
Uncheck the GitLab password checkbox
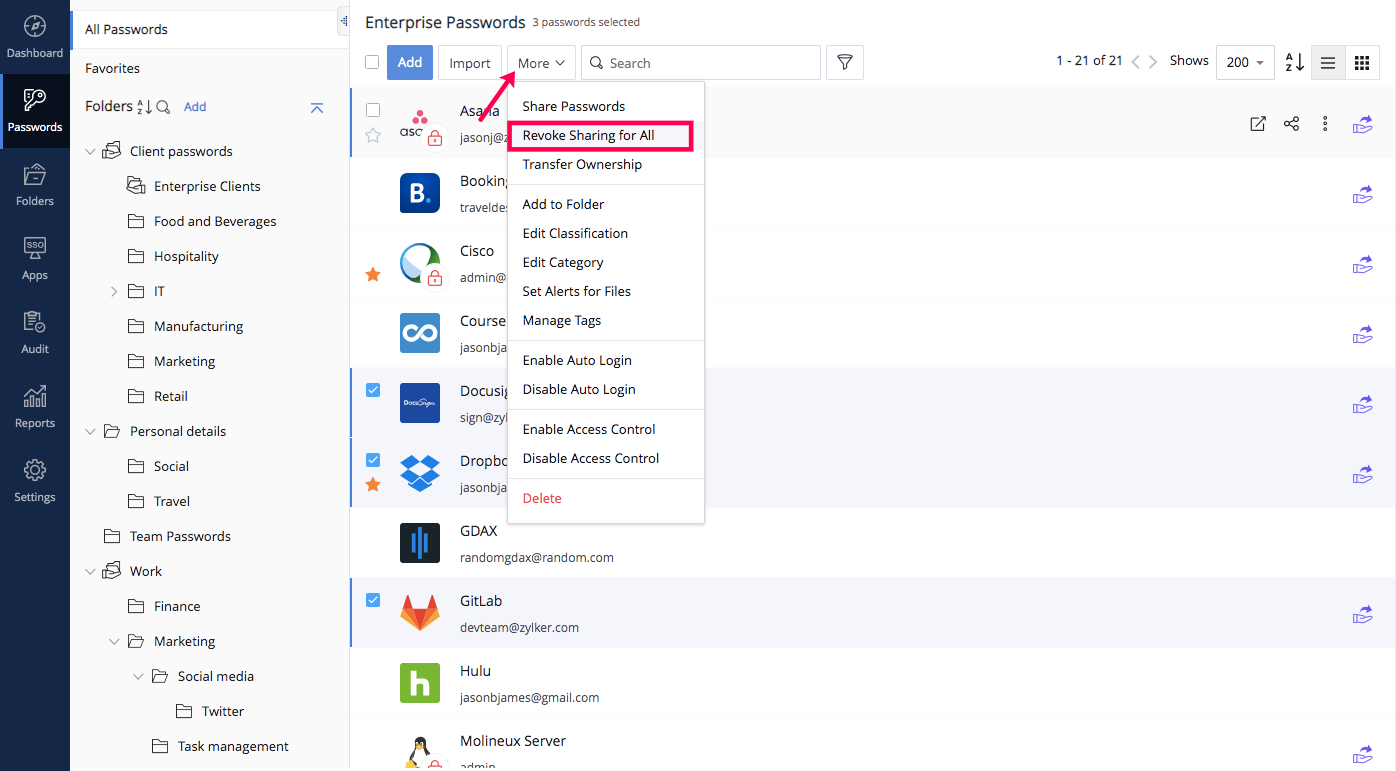(x=373, y=600)
